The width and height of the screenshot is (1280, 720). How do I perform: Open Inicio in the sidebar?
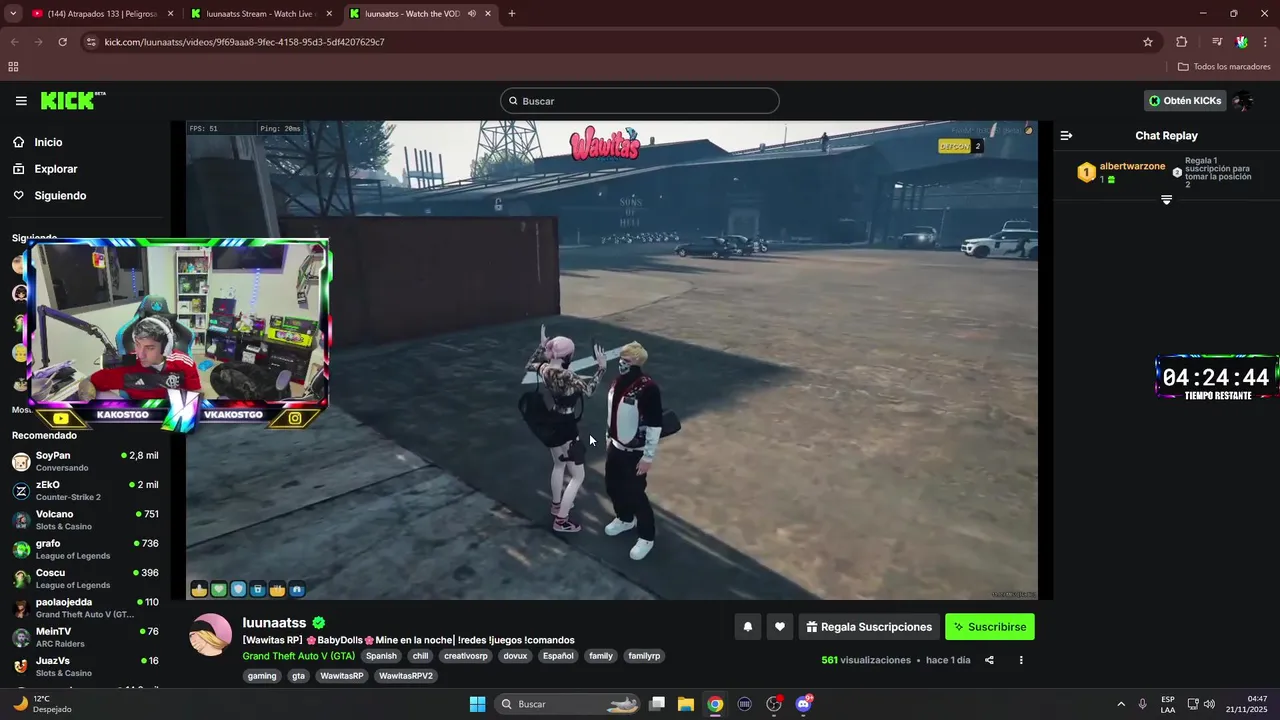[x=48, y=142]
